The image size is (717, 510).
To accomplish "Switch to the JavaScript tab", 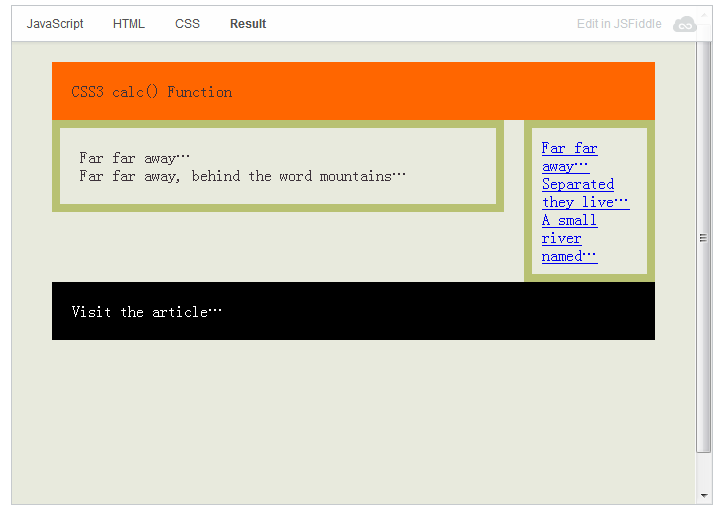I will (55, 24).
